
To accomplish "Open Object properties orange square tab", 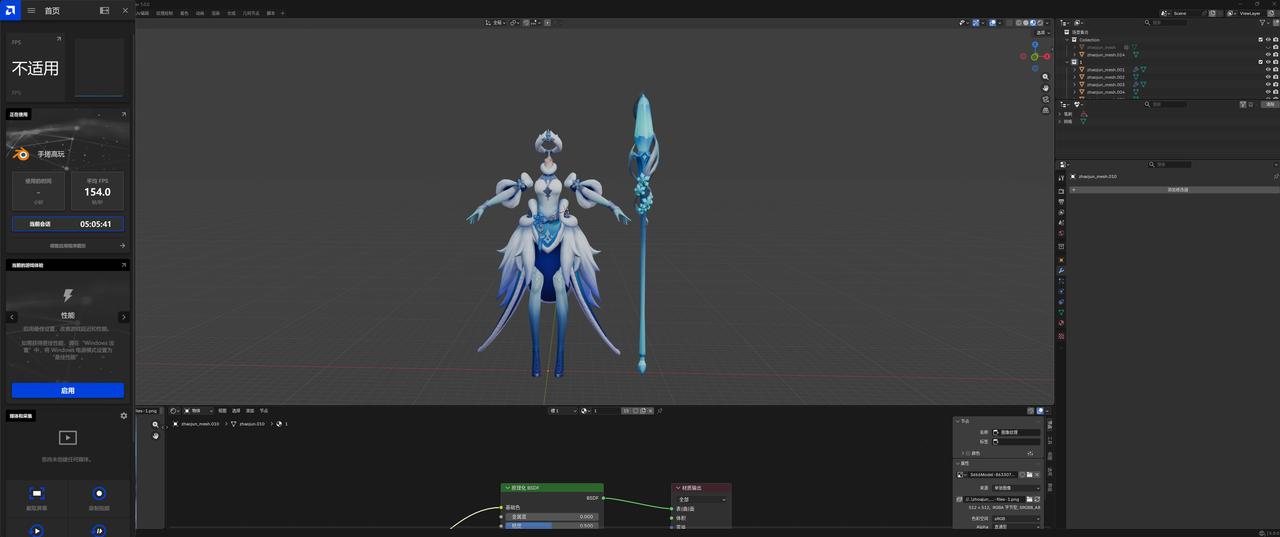I will coord(1061,260).
